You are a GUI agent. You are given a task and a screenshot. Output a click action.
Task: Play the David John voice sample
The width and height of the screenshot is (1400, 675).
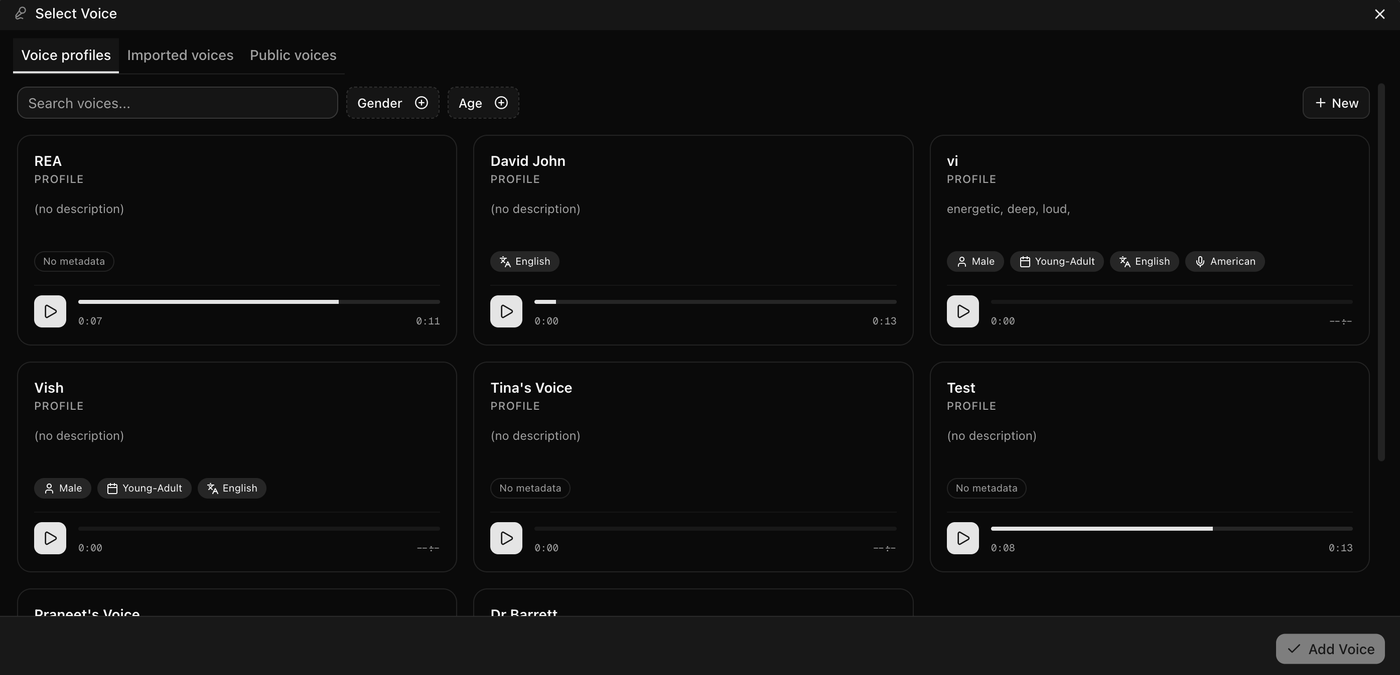coord(506,311)
